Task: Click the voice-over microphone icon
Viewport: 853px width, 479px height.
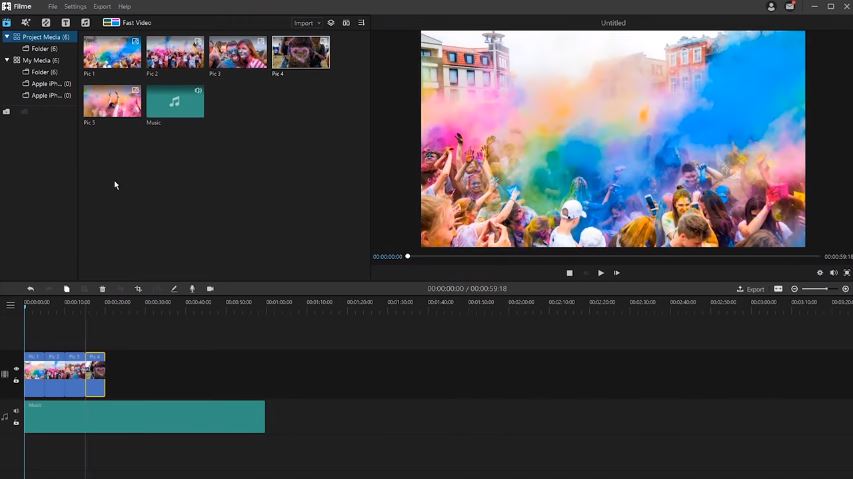Action: (192, 289)
